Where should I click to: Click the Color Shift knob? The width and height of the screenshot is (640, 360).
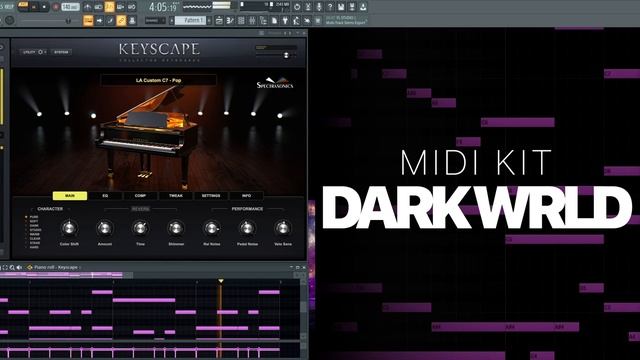(x=69, y=228)
